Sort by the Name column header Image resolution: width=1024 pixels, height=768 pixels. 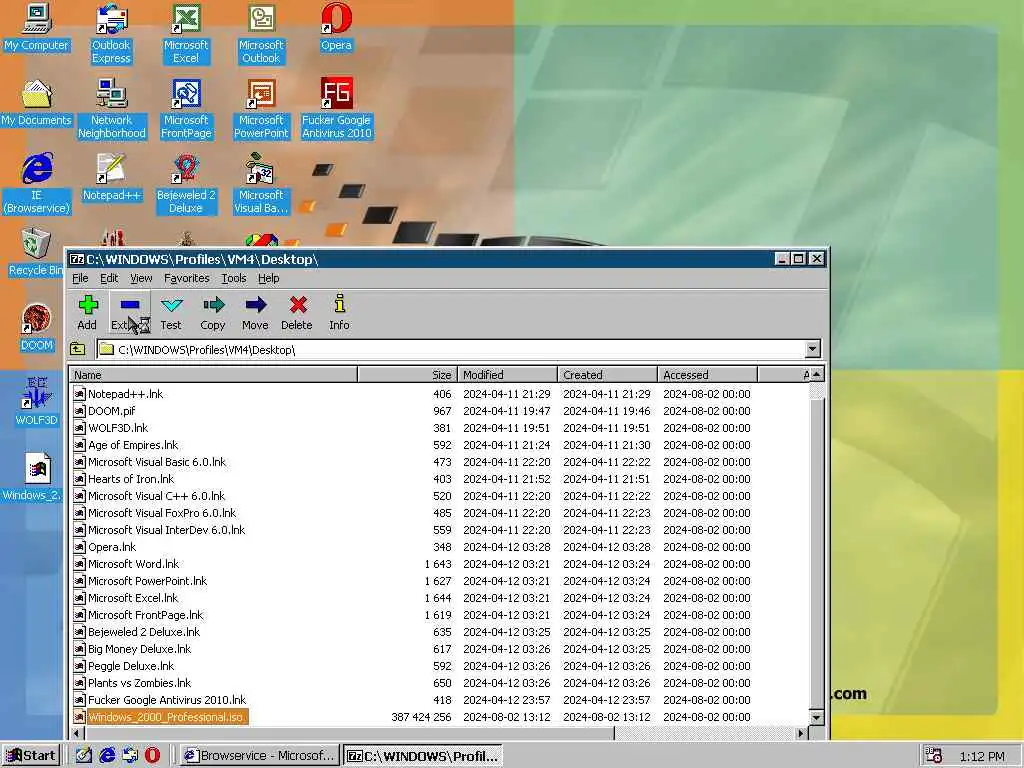pos(214,375)
